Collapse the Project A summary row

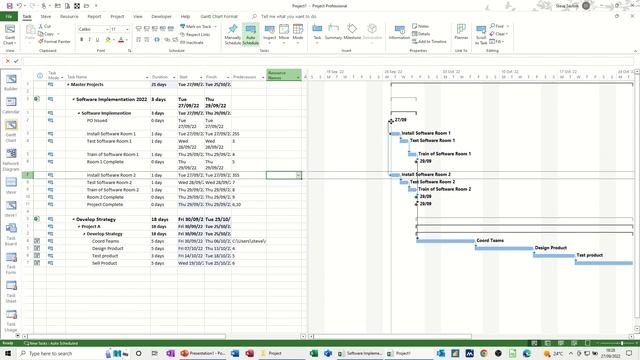[79, 227]
